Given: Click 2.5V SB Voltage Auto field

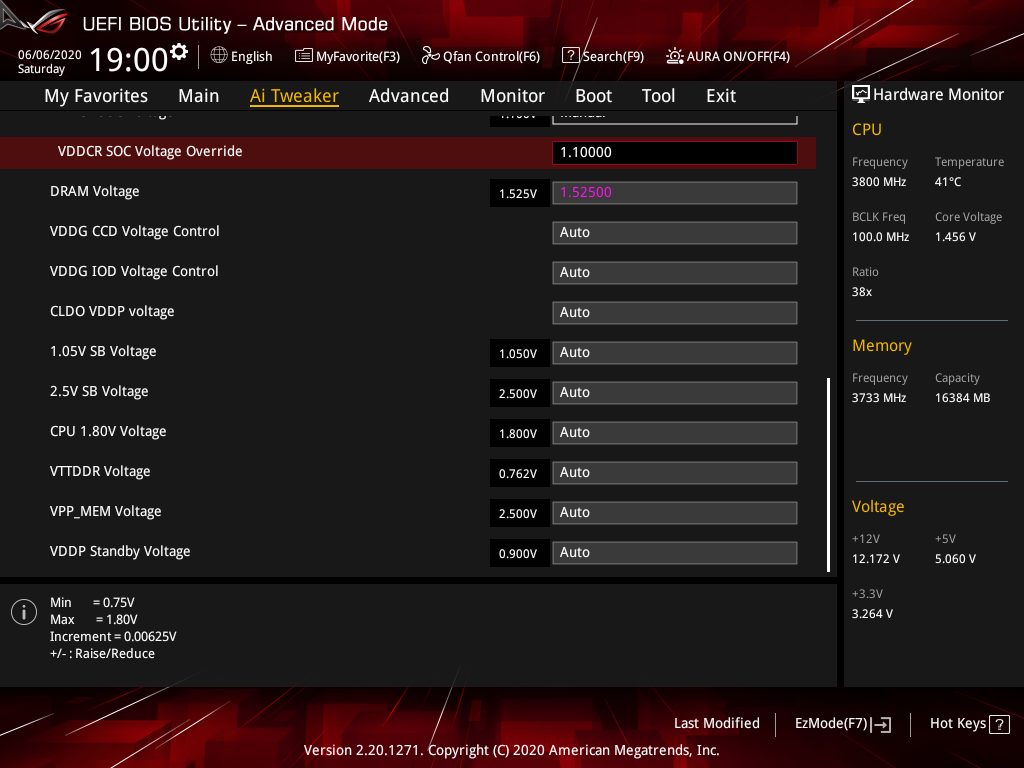Looking at the screenshot, I should pos(675,392).
